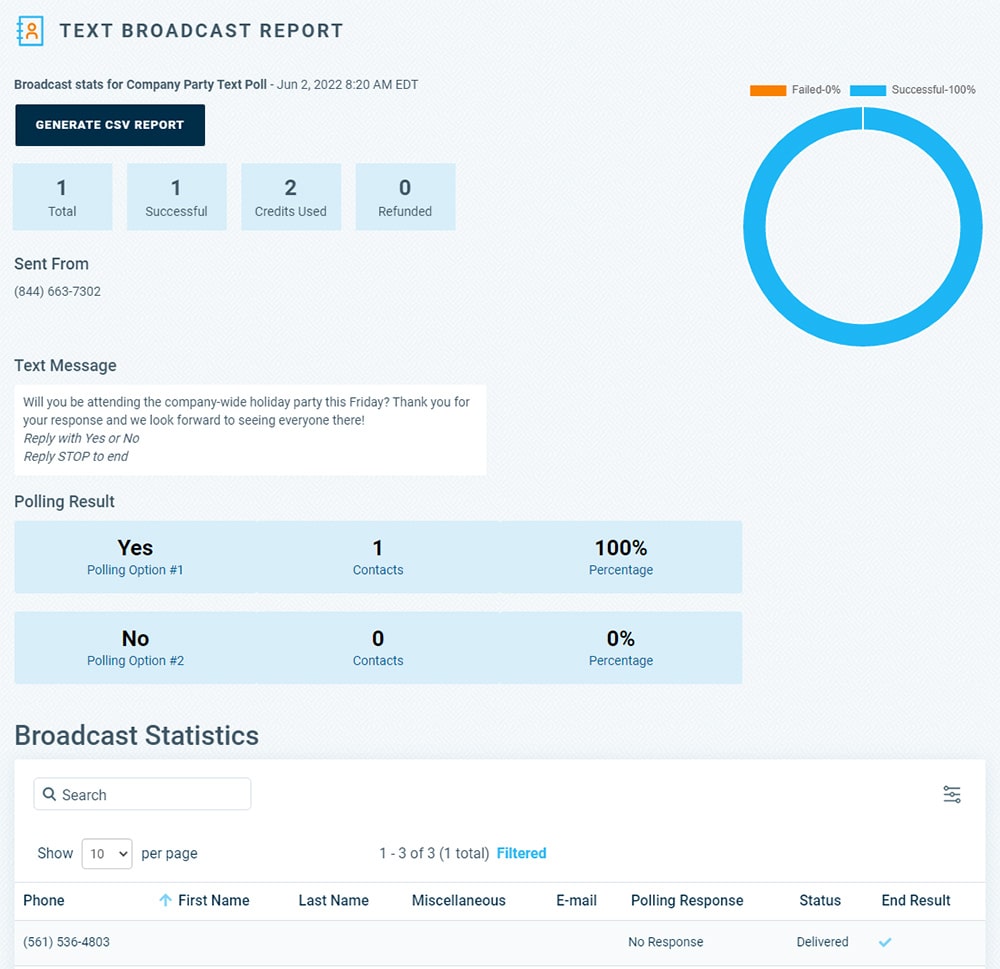
Task: Click the Filtered link
Action: [521, 853]
